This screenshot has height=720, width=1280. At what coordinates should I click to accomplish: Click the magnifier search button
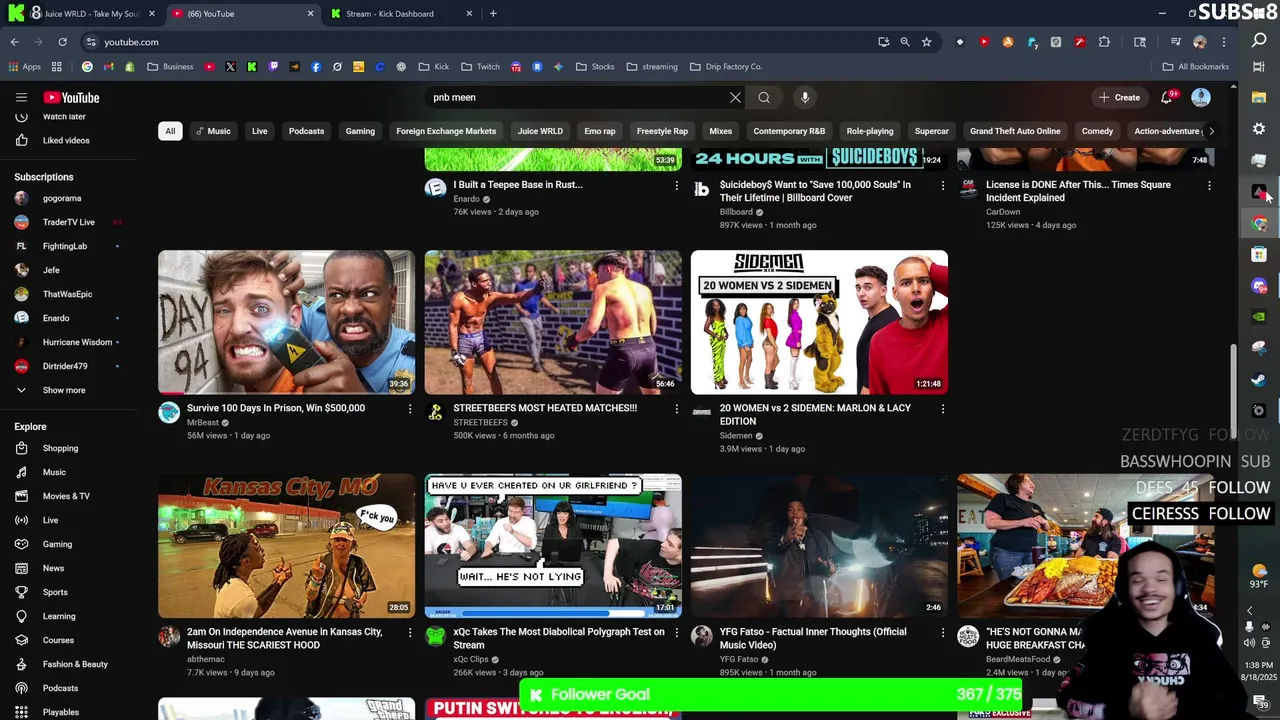(x=764, y=97)
